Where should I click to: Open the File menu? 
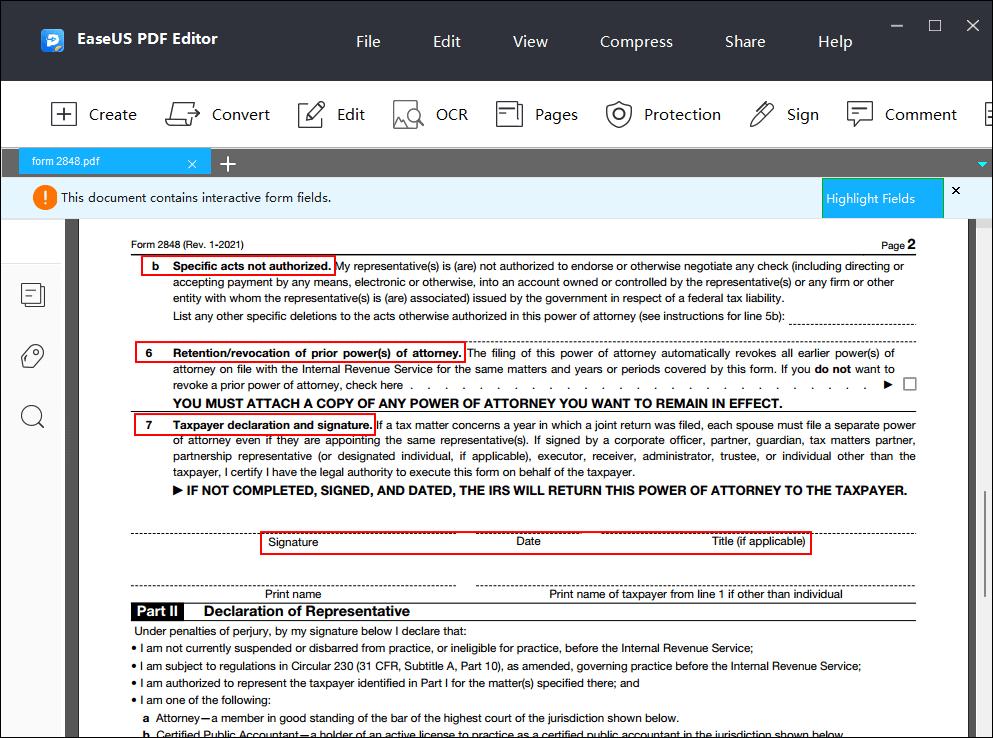[368, 42]
